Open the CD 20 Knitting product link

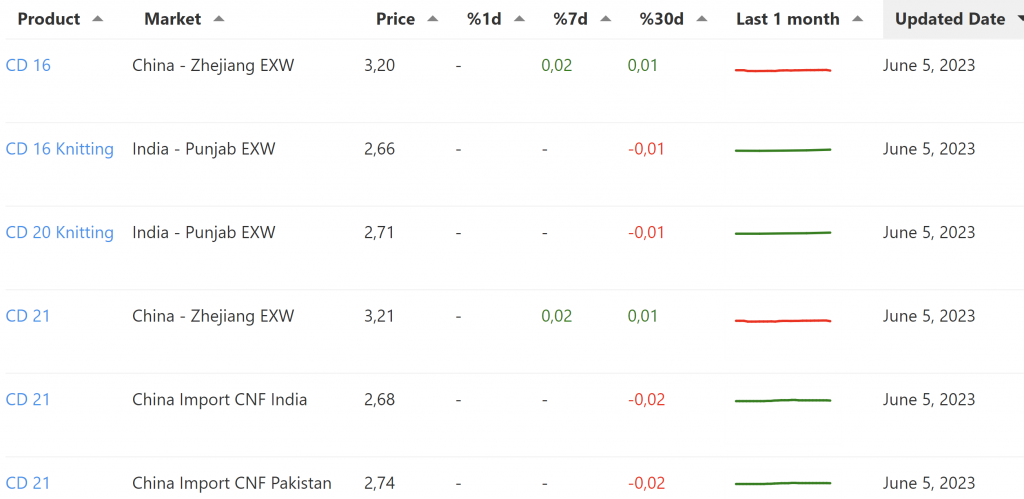(x=60, y=233)
